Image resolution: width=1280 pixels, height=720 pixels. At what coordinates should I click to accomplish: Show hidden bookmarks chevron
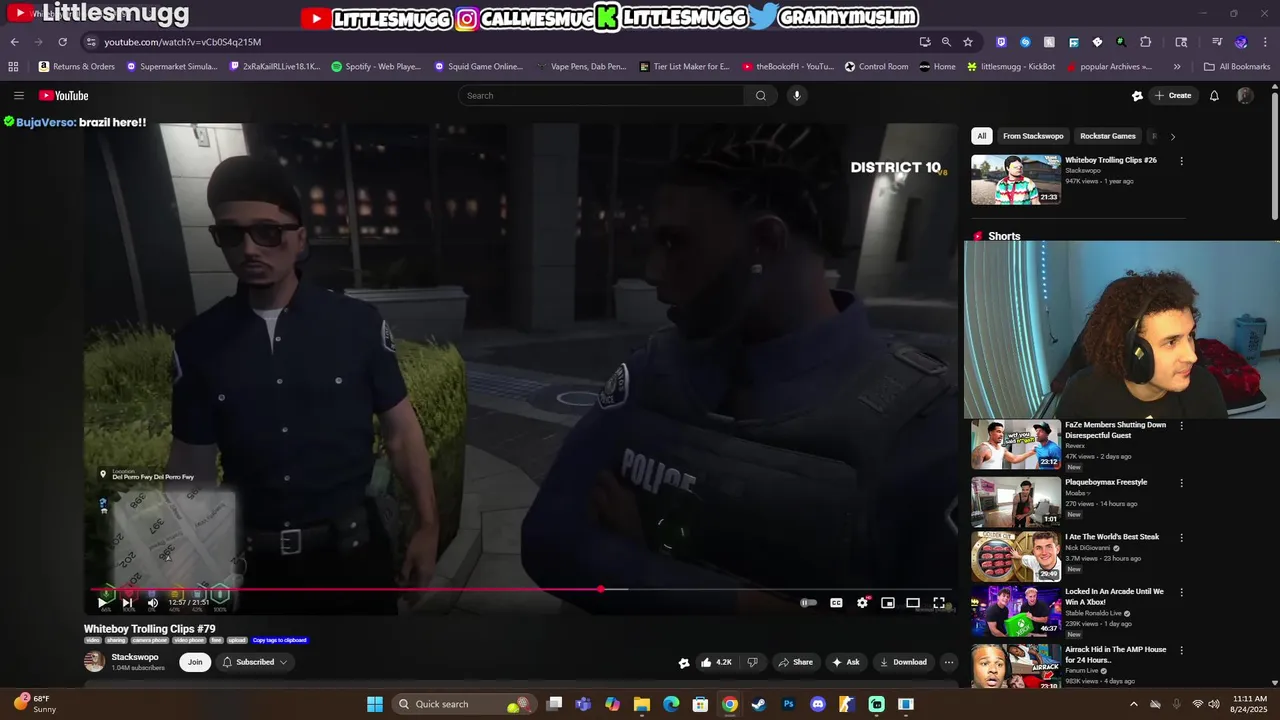[1177, 67]
